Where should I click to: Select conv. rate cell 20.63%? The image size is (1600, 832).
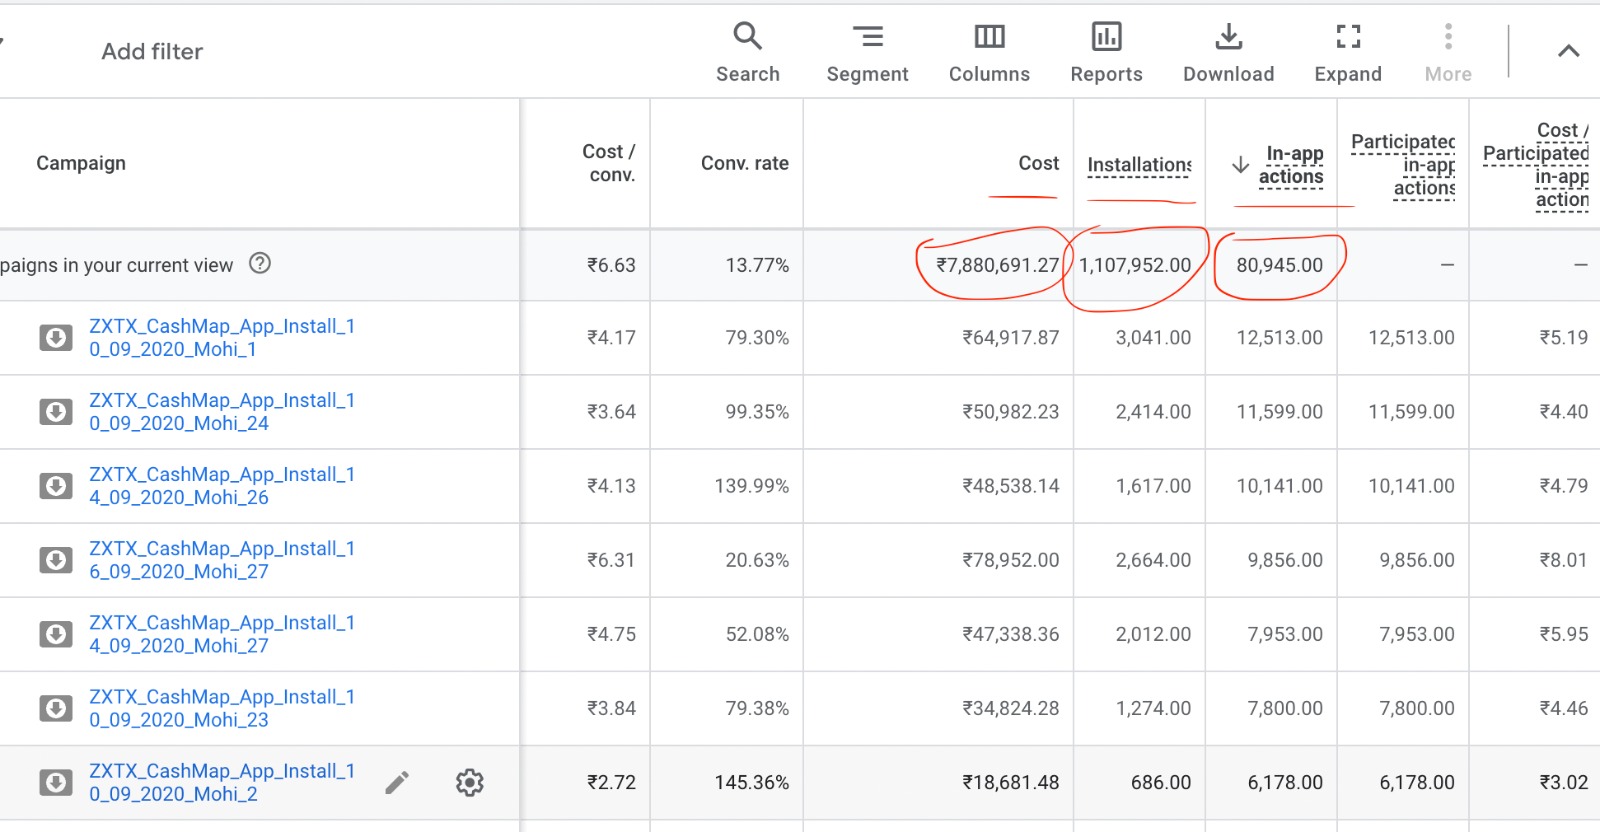click(757, 560)
